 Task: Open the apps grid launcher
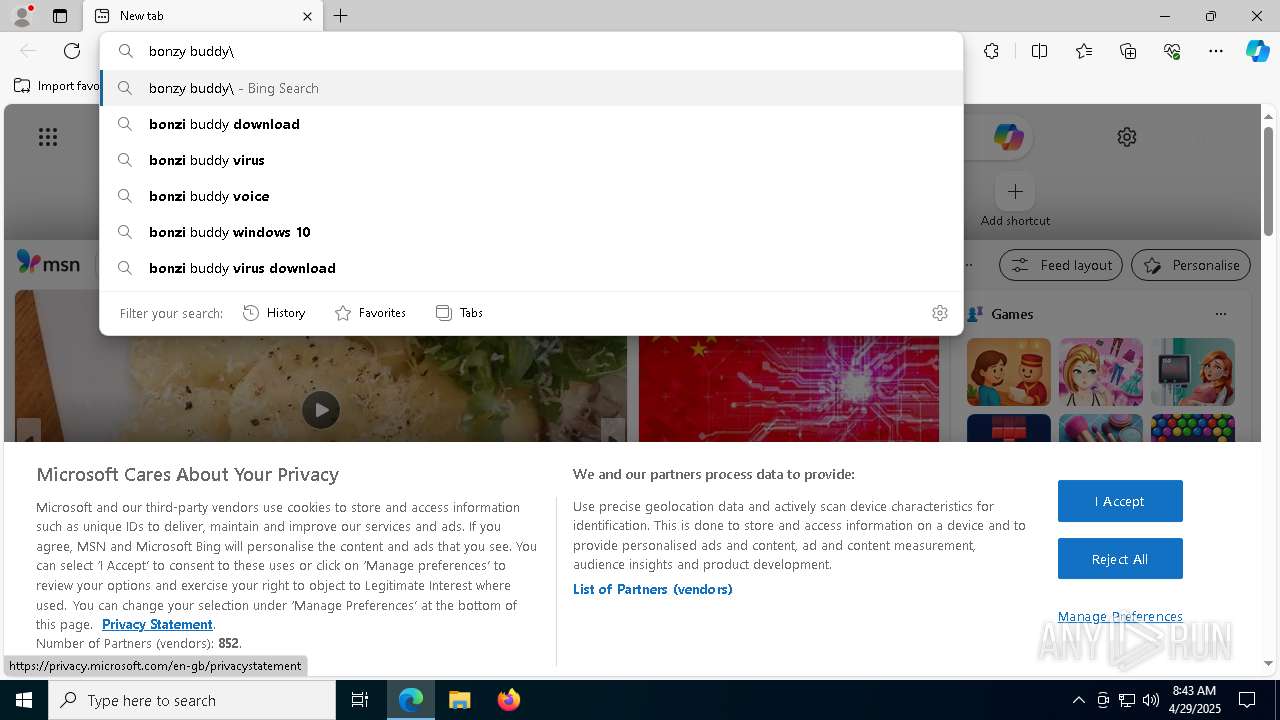(x=48, y=137)
